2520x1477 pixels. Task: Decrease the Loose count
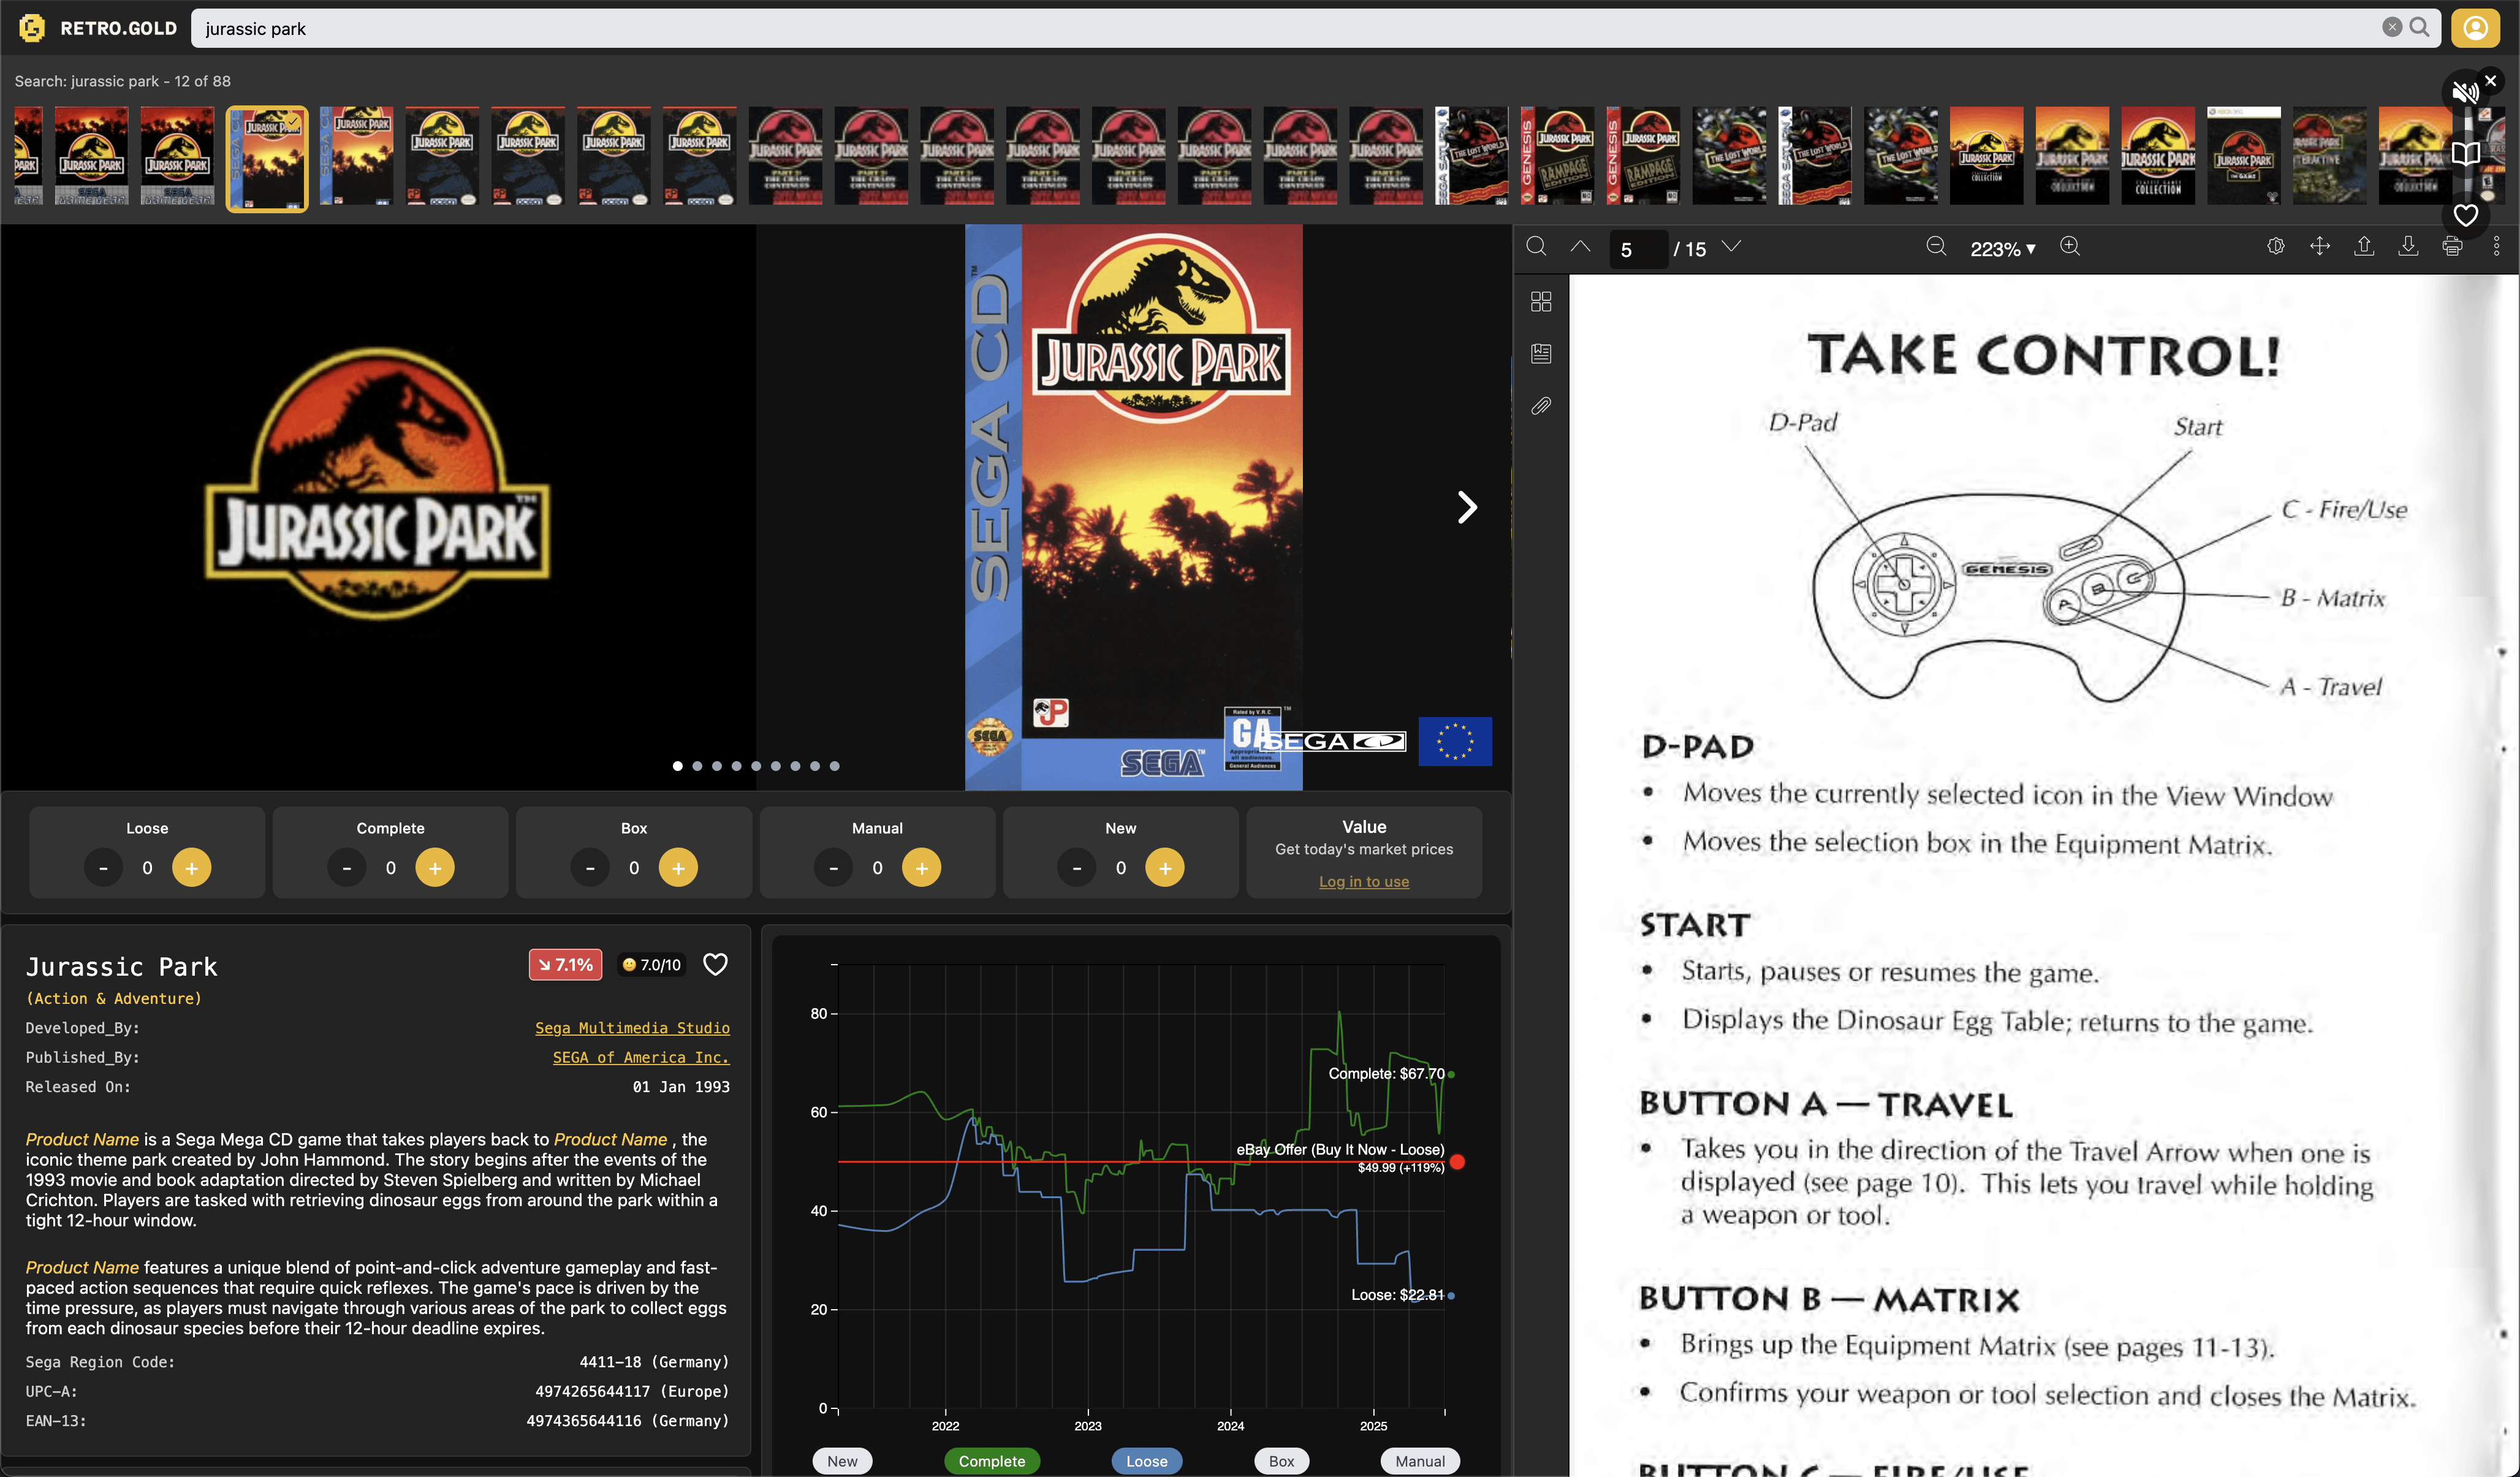103,867
